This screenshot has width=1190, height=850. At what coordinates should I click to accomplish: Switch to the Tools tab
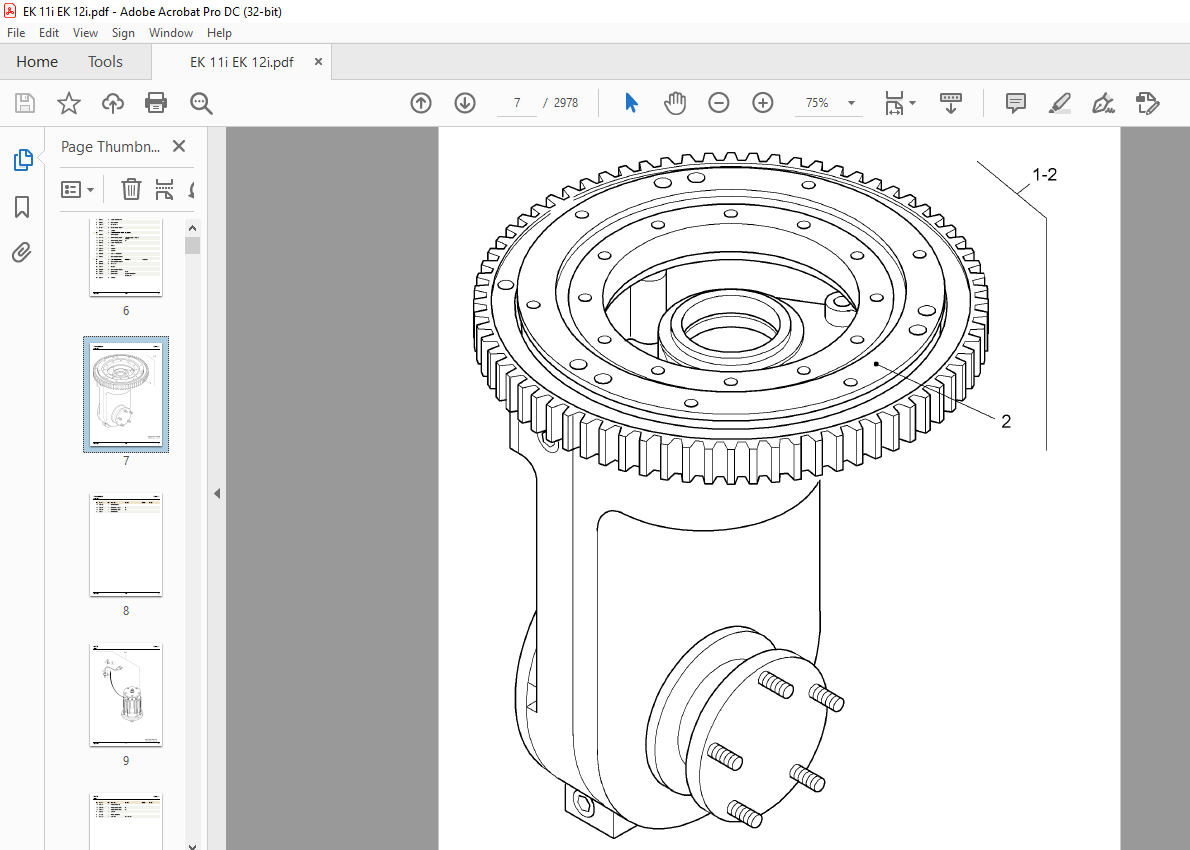point(105,61)
